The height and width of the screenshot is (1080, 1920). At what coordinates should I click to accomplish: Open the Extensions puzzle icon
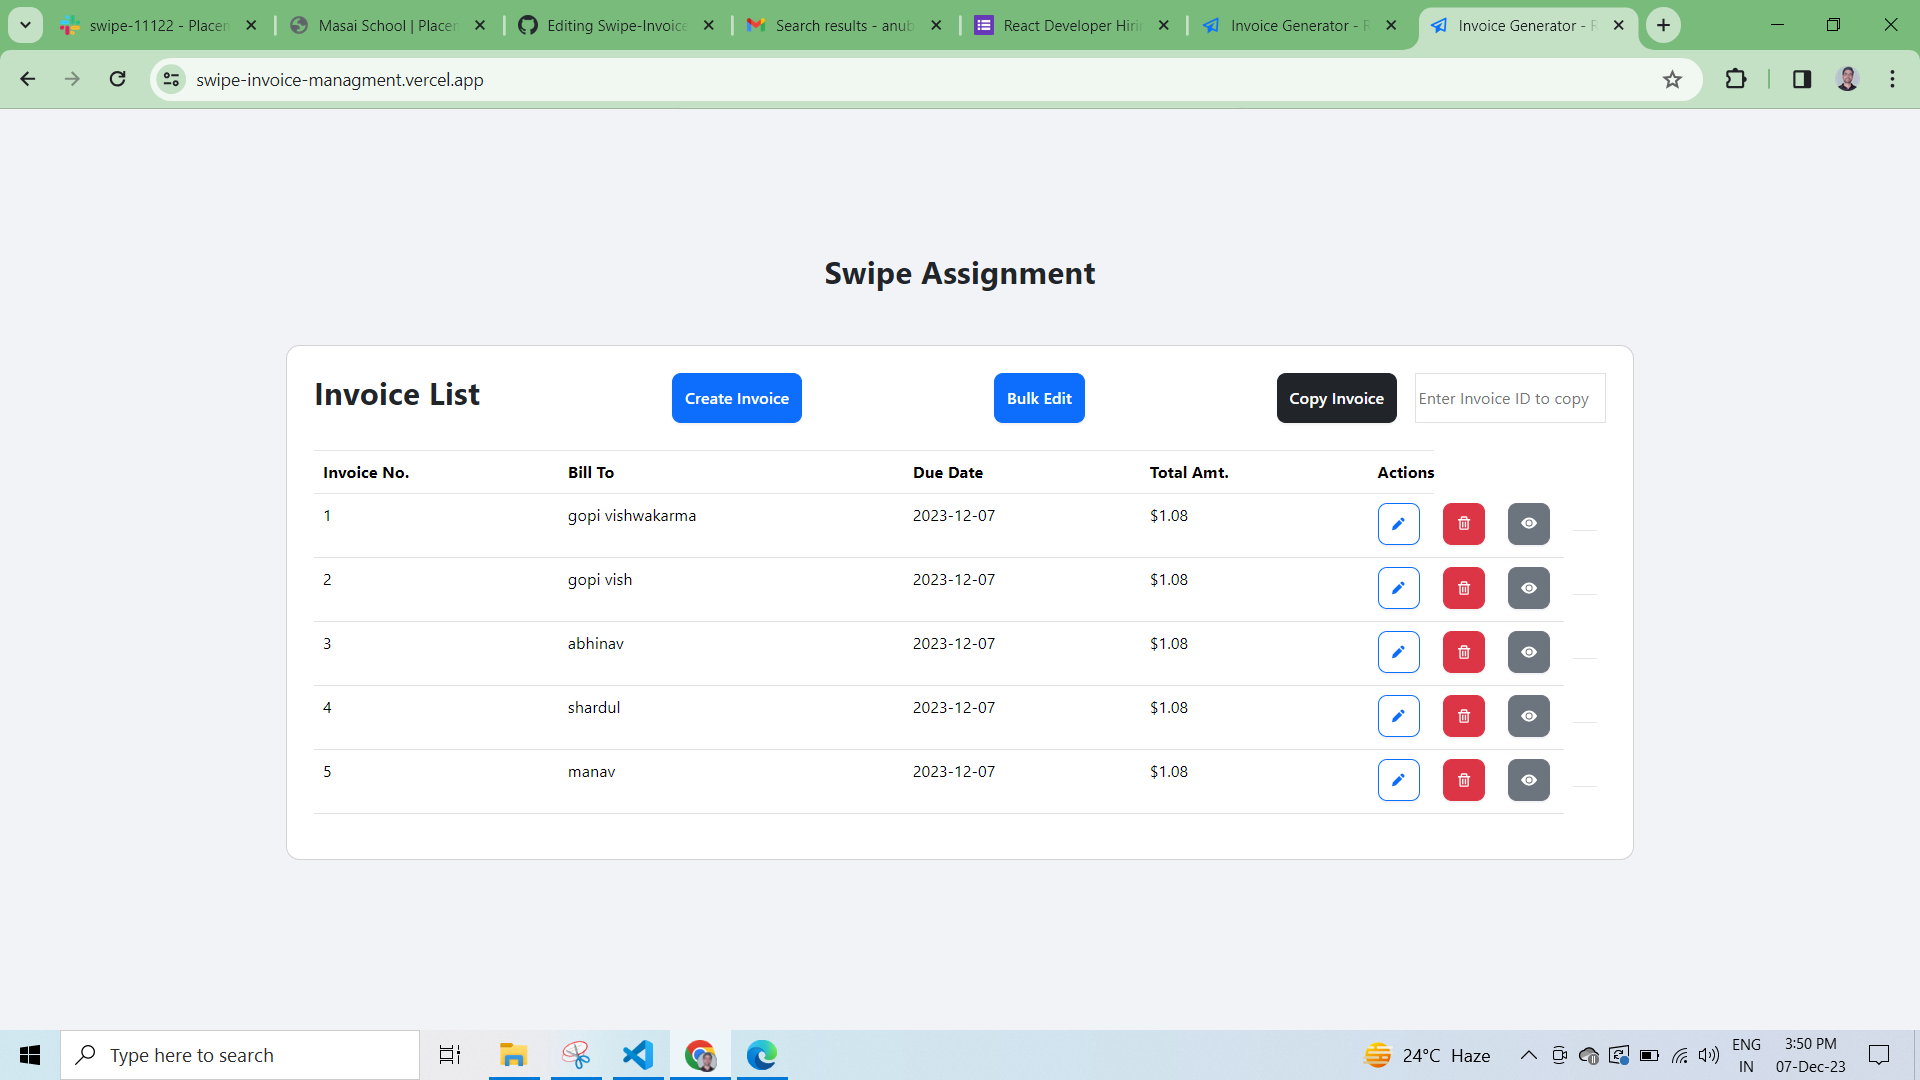[1736, 79]
